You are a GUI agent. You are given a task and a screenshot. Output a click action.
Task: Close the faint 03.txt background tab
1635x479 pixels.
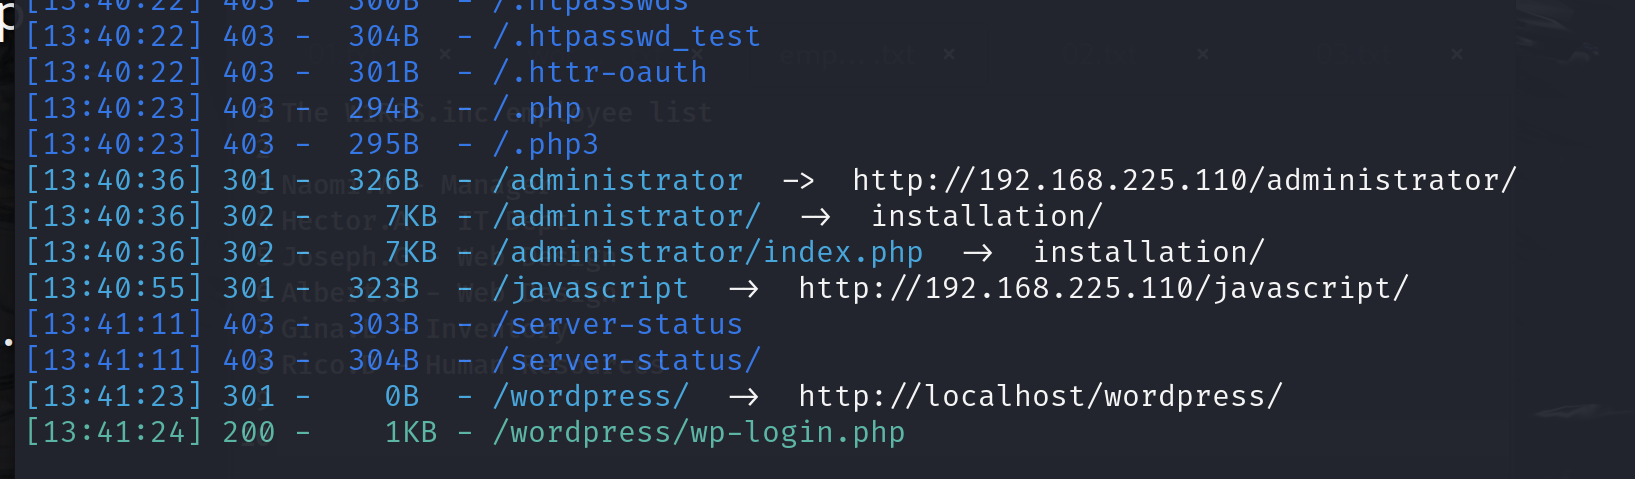pyautogui.click(x=1457, y=54)
